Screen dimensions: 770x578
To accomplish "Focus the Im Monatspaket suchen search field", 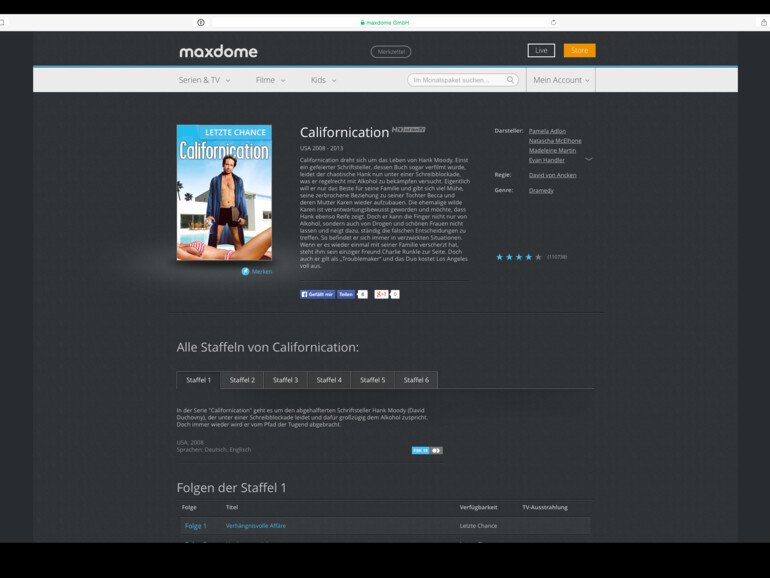I will [463, 80].
